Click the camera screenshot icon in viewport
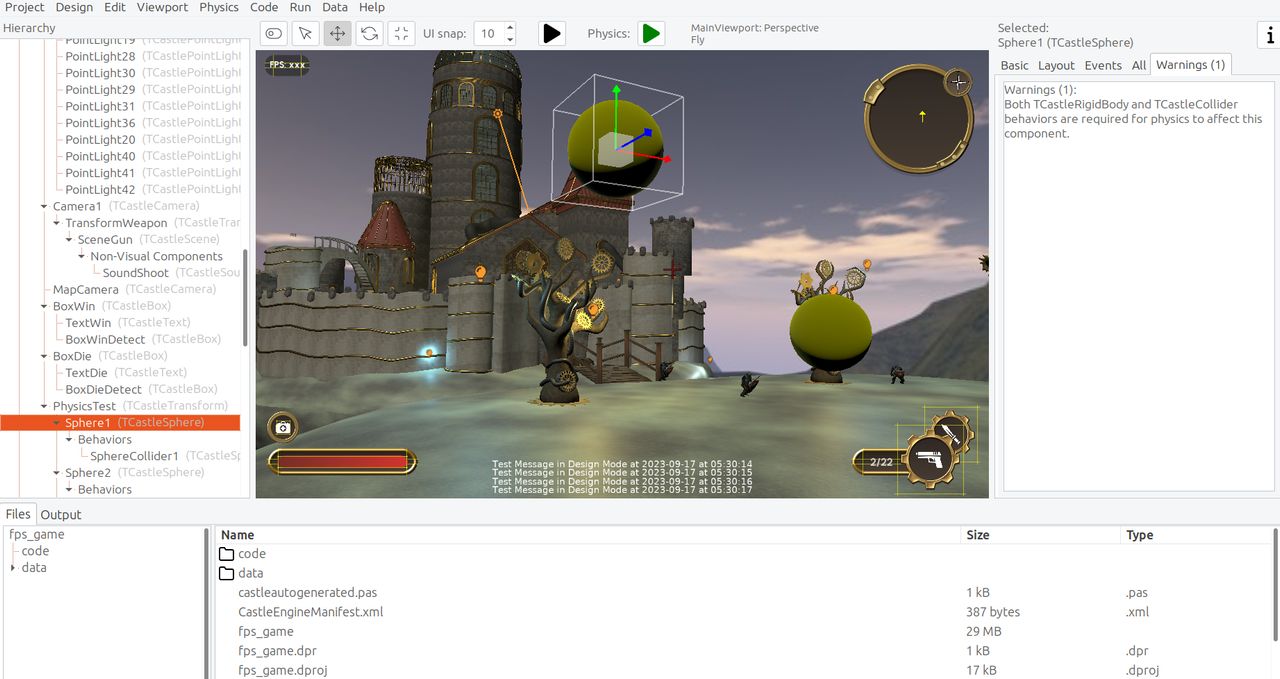The height and width of the screenshot is (679, 1280). pos(283,427)
